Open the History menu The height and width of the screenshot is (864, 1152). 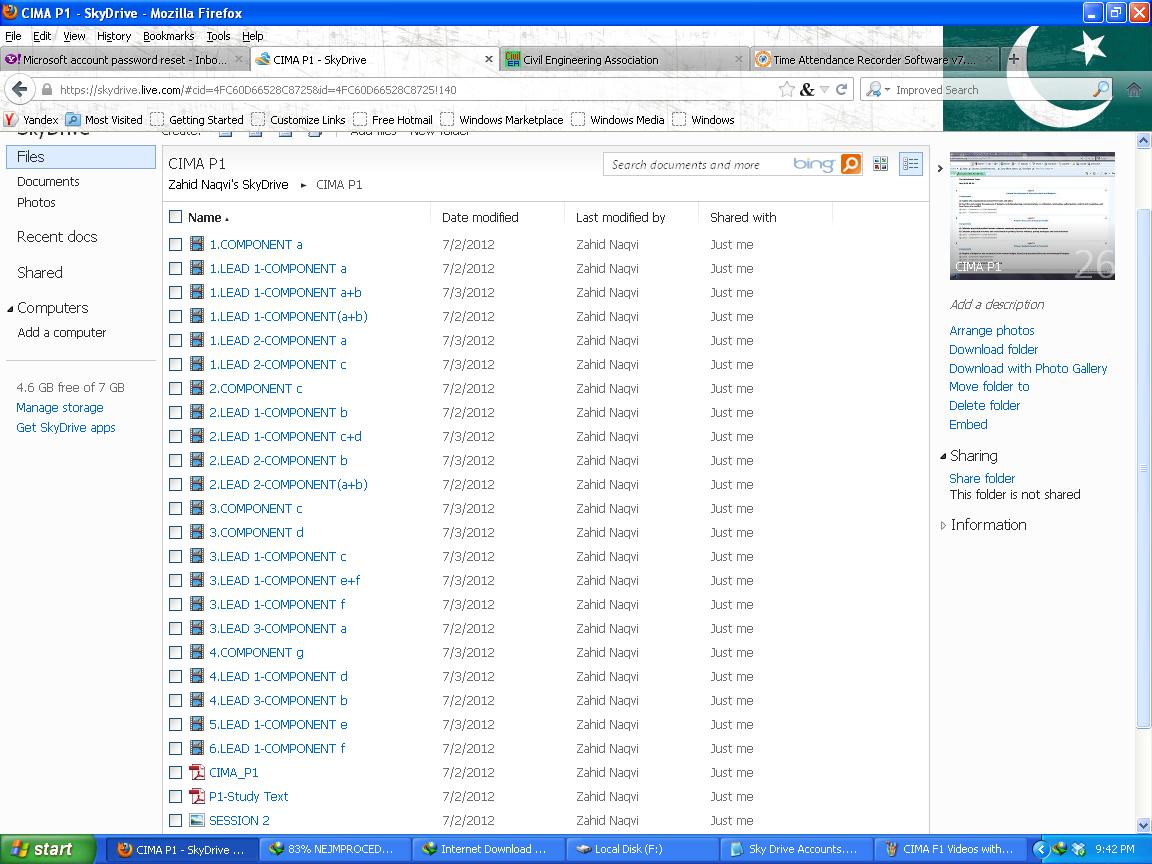(x=114, y=36)
